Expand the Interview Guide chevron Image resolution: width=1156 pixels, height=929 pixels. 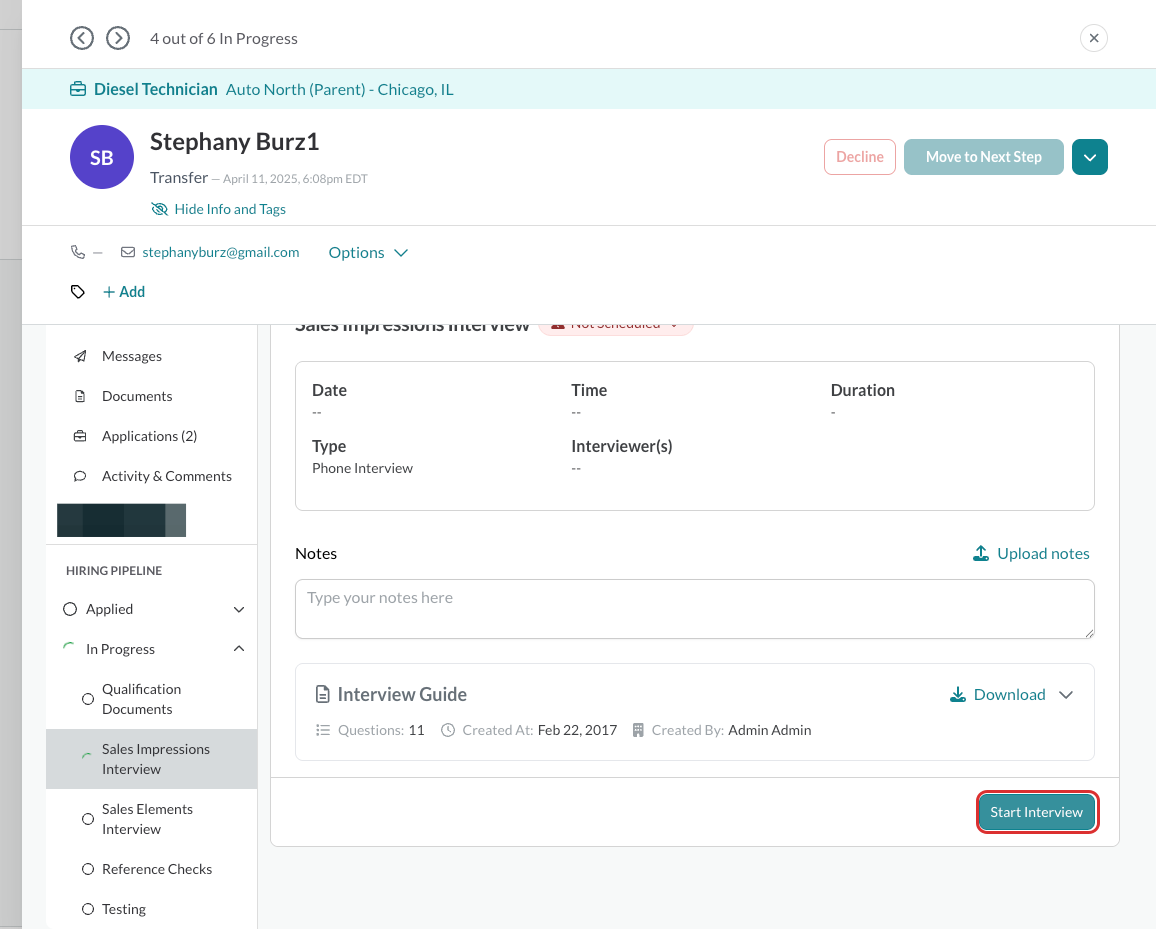(1066, 695)
